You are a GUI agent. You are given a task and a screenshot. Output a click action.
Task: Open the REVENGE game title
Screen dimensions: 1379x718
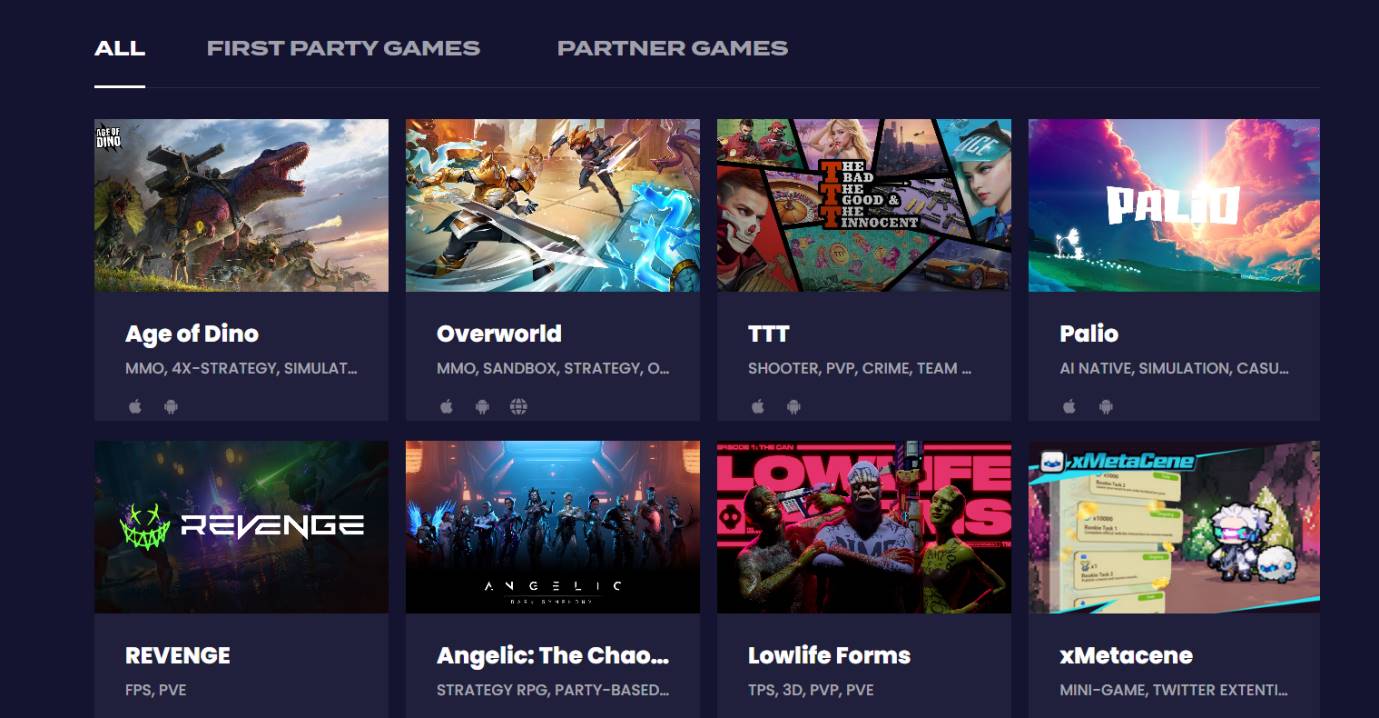coord(177,656)
